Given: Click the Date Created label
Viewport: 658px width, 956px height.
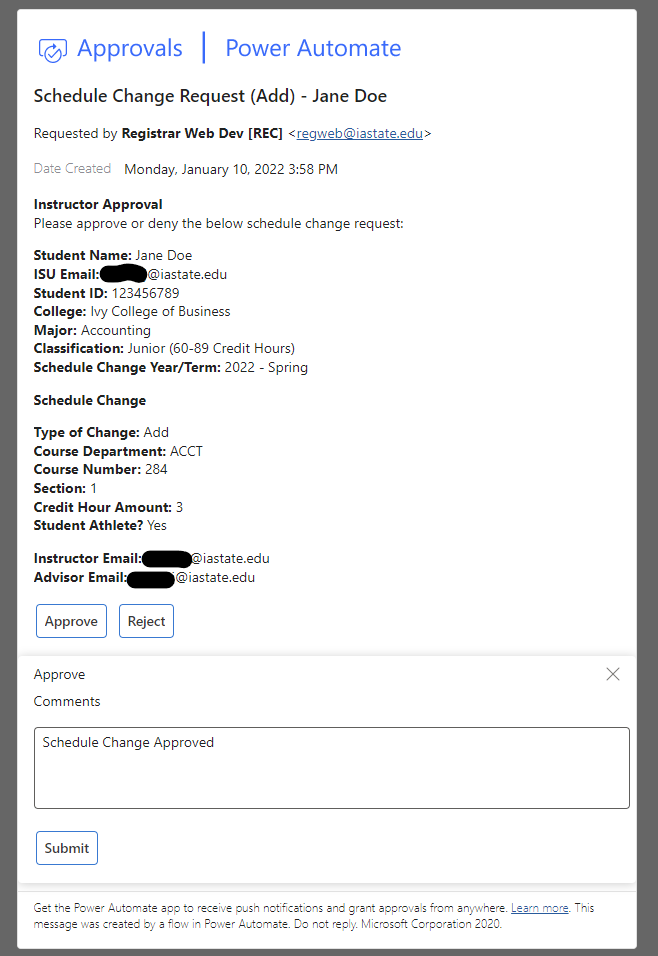Looking at the screenshot, I should [x=72, y=169].
